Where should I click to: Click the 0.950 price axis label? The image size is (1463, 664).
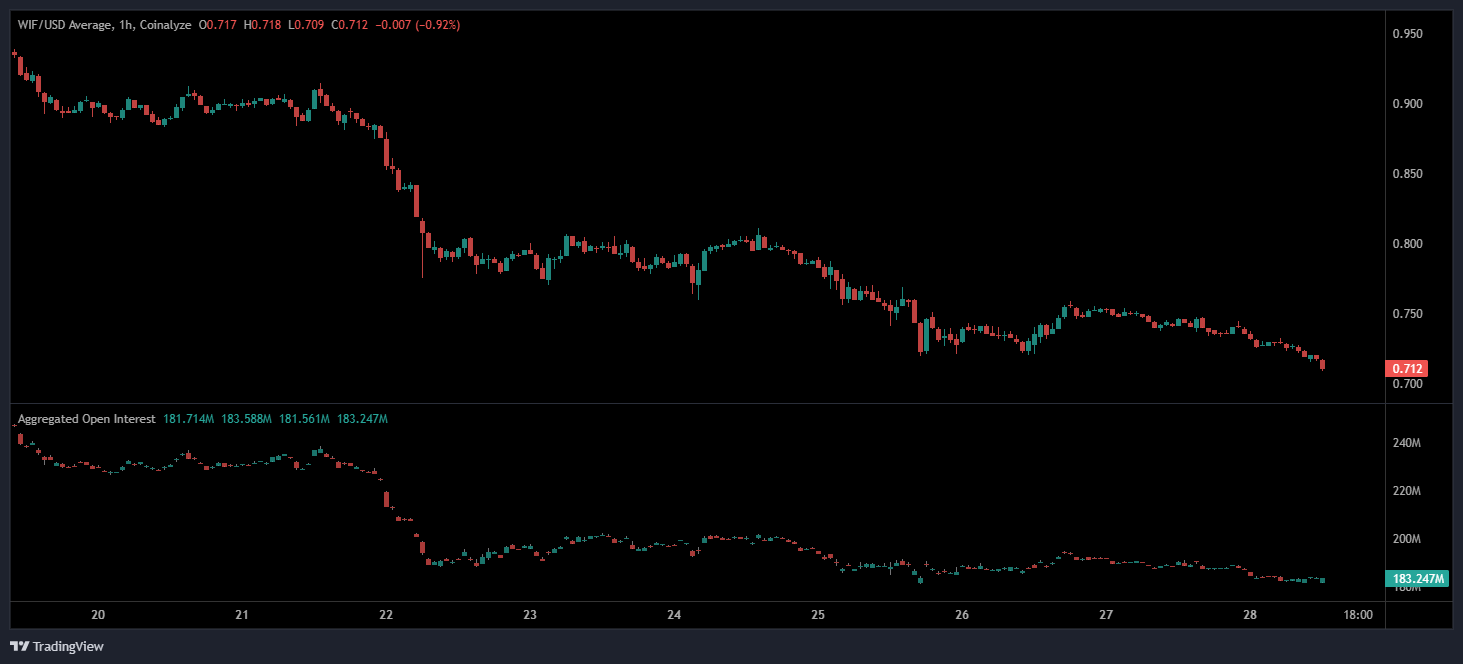tap(1407, 34)
